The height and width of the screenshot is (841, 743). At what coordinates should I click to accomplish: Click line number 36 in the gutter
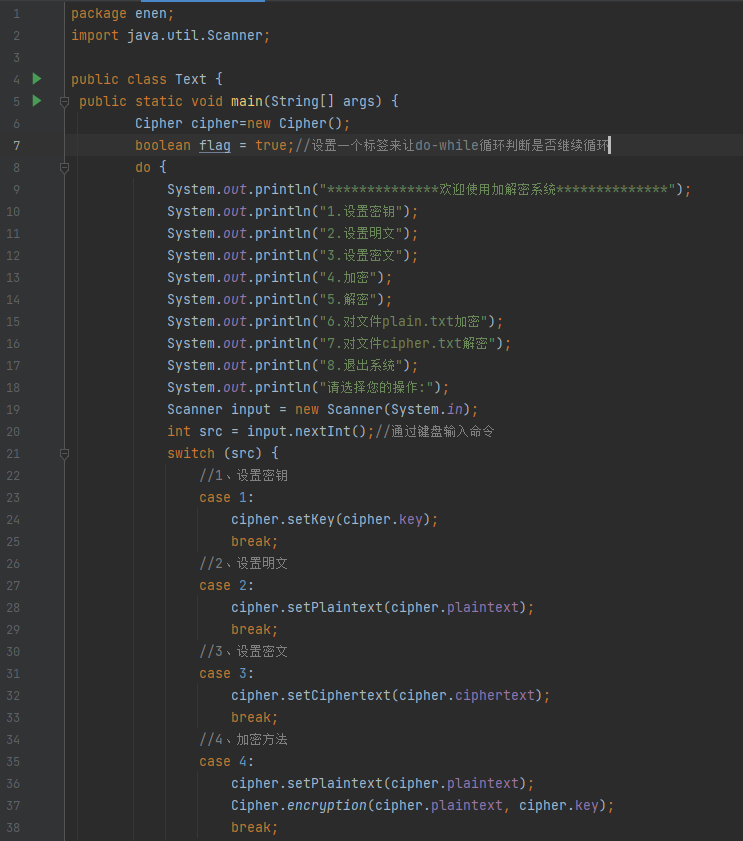[x=13, y=784]
